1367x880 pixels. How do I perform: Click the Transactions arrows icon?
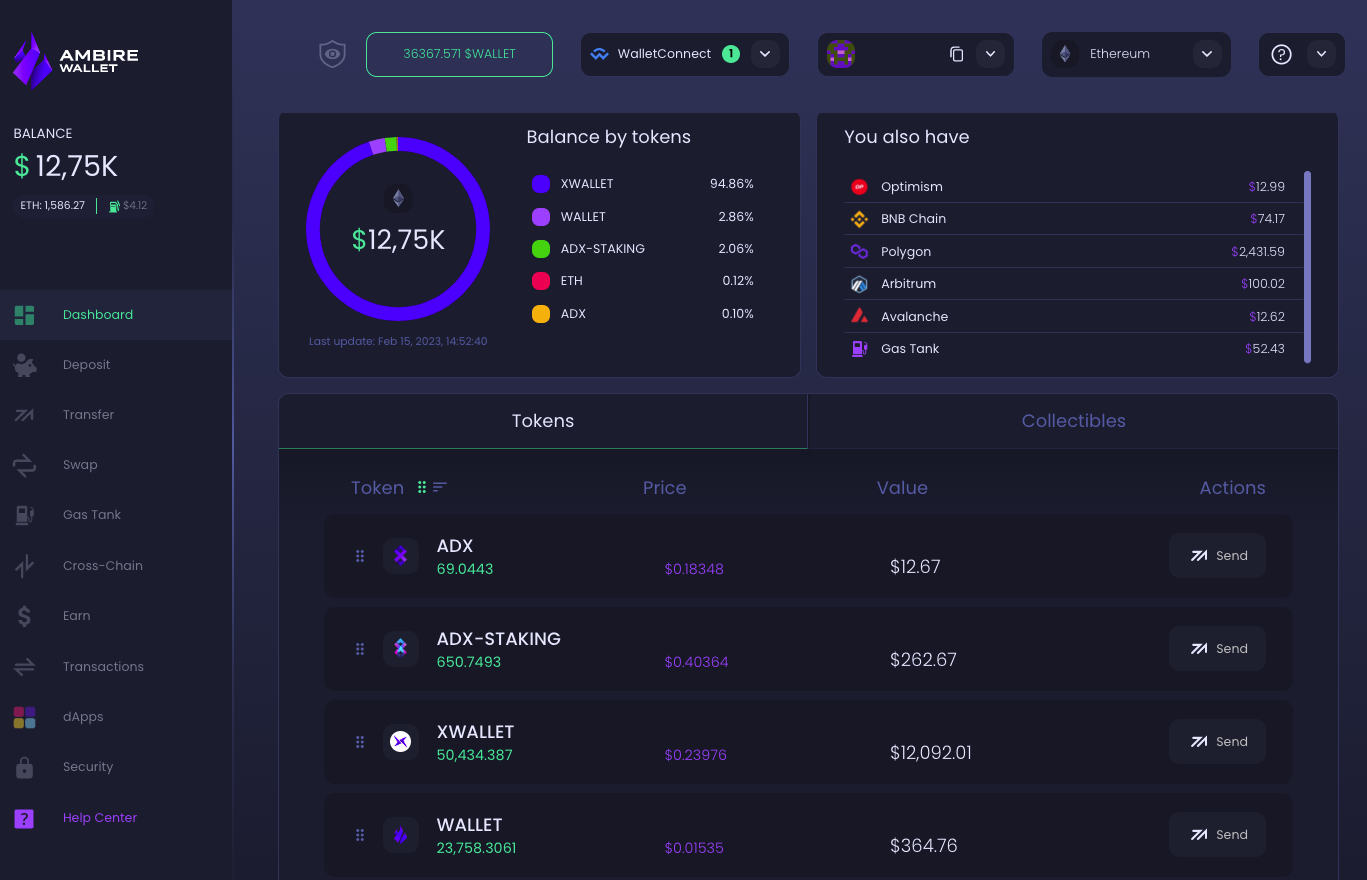point(24,666)
